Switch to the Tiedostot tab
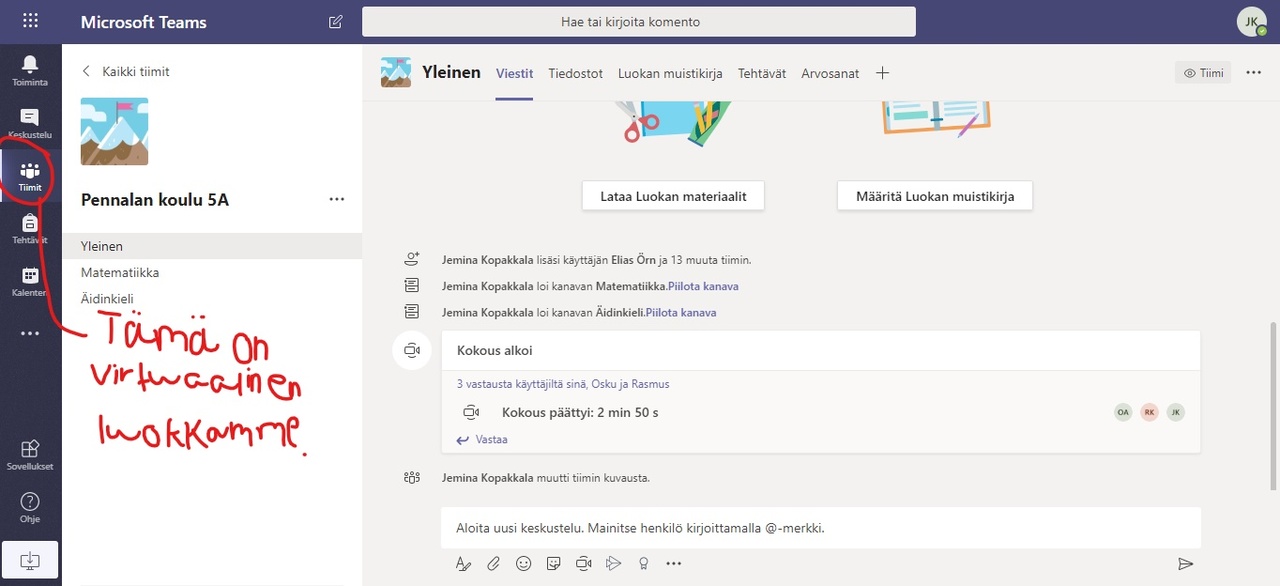Screen dimensions: 1280x586 pyautogui.click(x=576, y=73)
